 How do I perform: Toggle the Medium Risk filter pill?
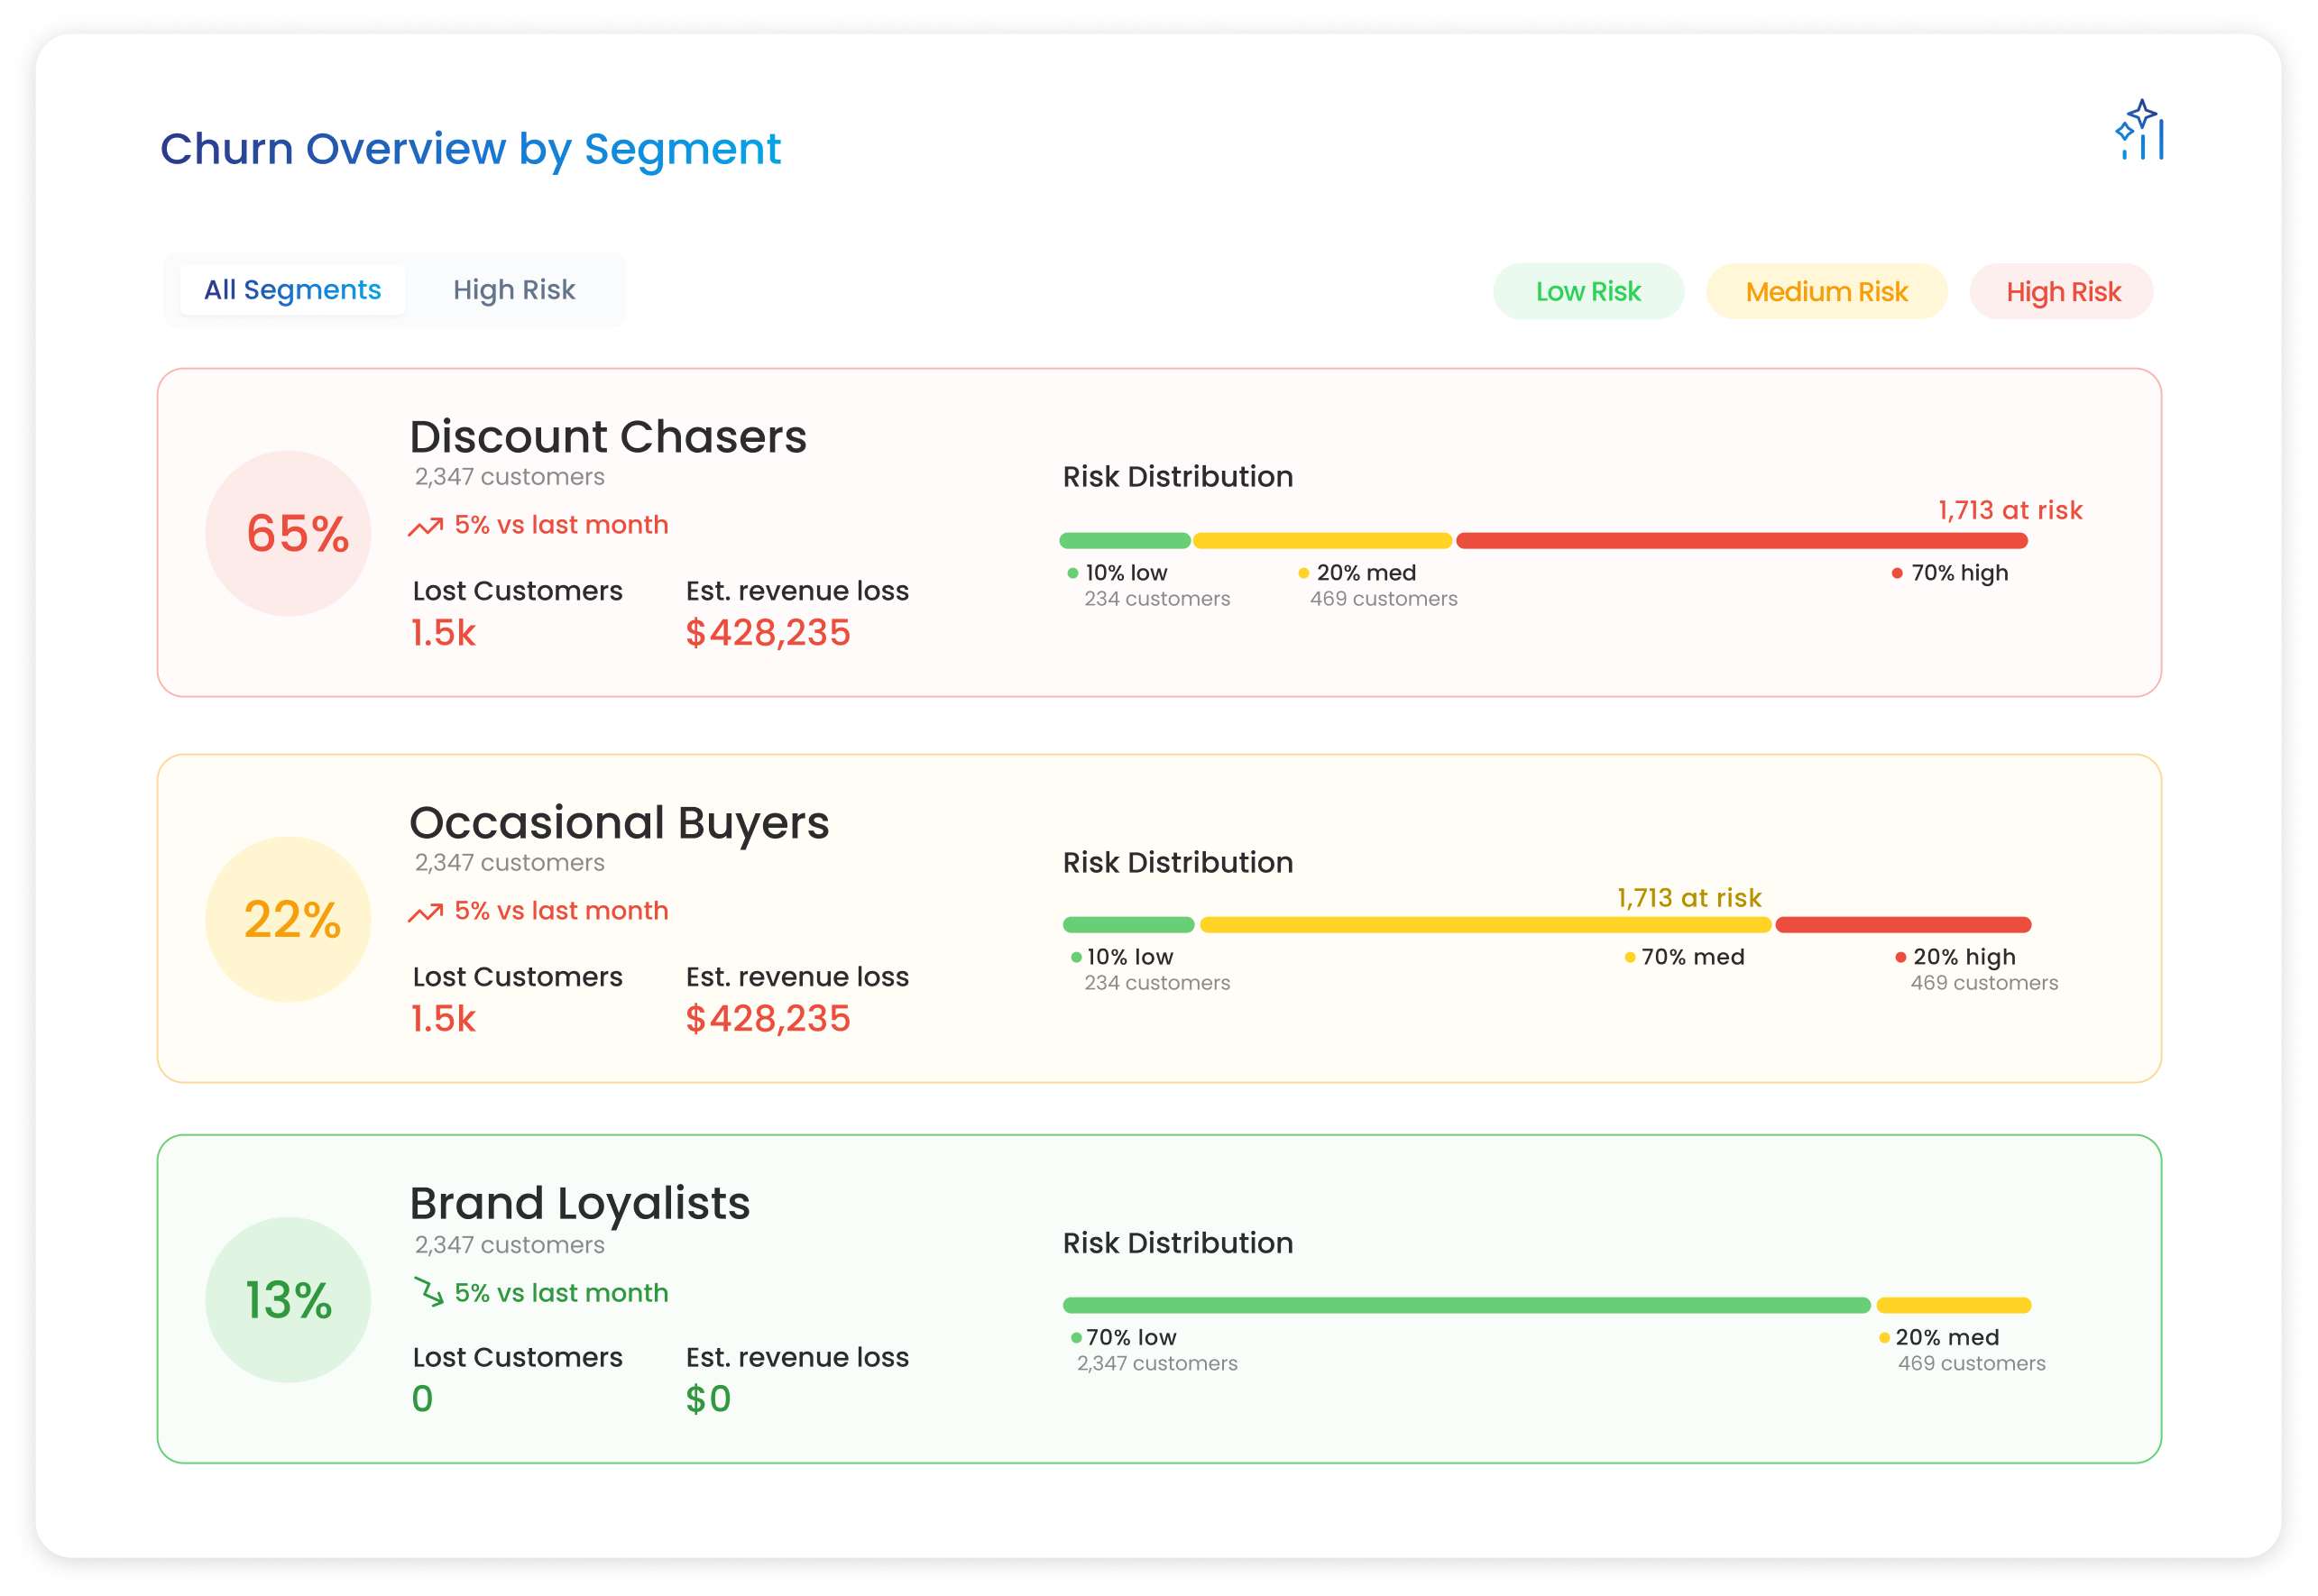pyautogui.click(x=1826, y=292)
